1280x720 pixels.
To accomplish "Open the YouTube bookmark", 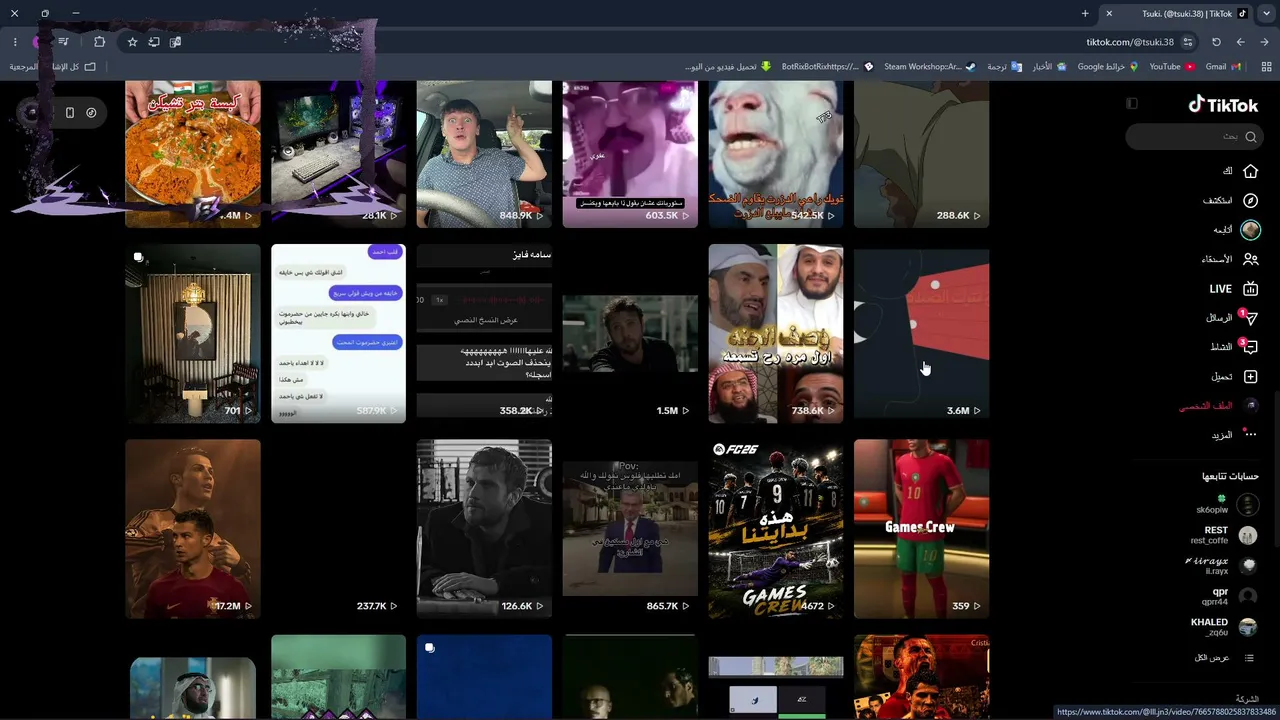I will coord(1172,67).
